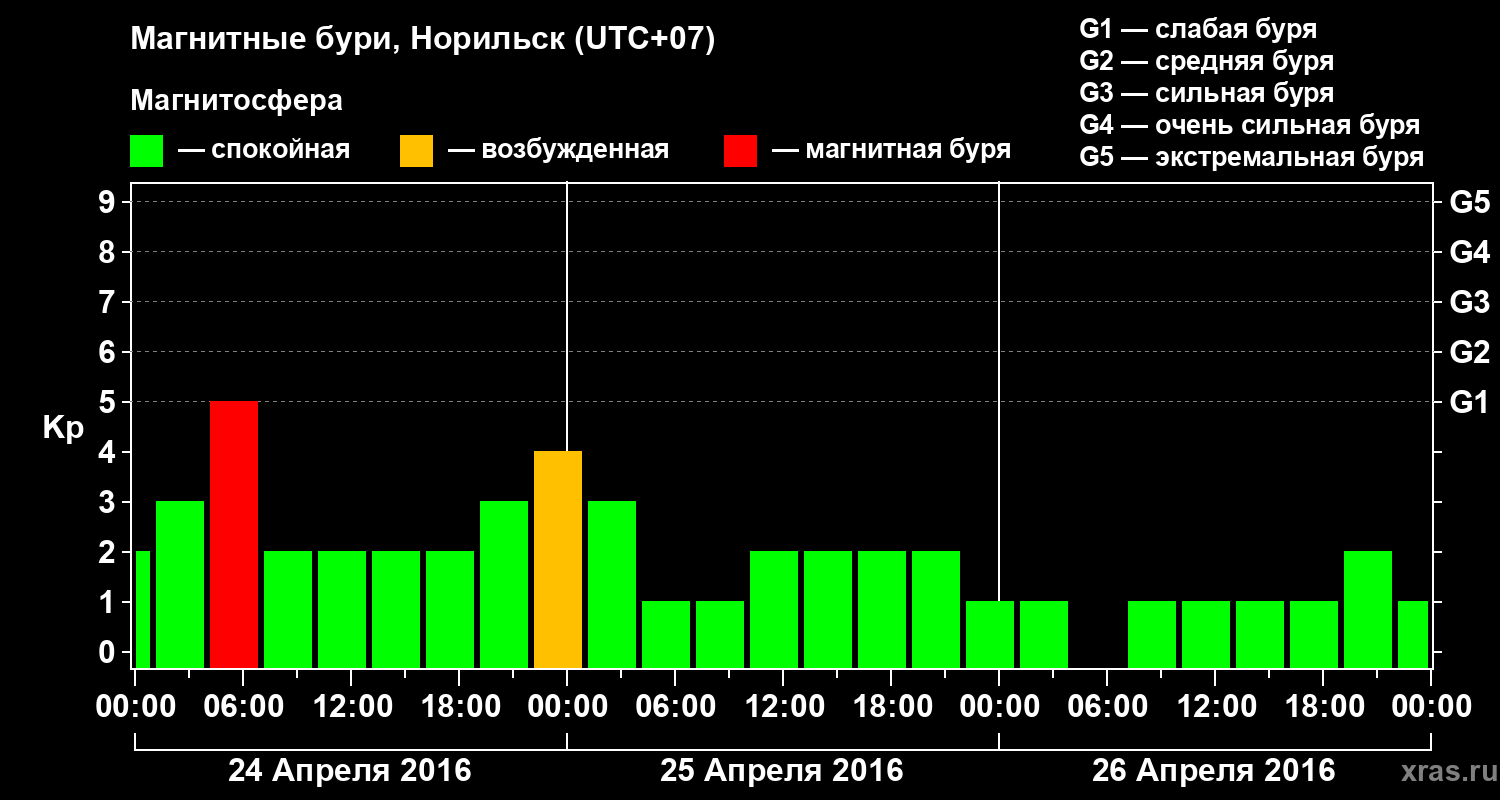Screen dimensions: 1500x800
Task: Click the 'спокойная' legend text
Action: coord(280,151)
